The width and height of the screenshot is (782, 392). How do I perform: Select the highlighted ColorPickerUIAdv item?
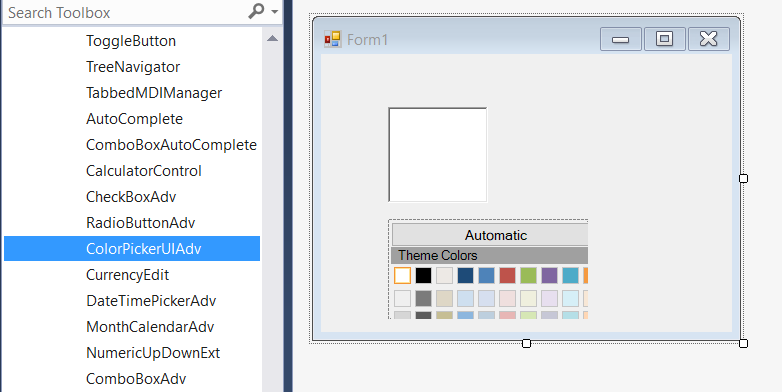(132, 248)
